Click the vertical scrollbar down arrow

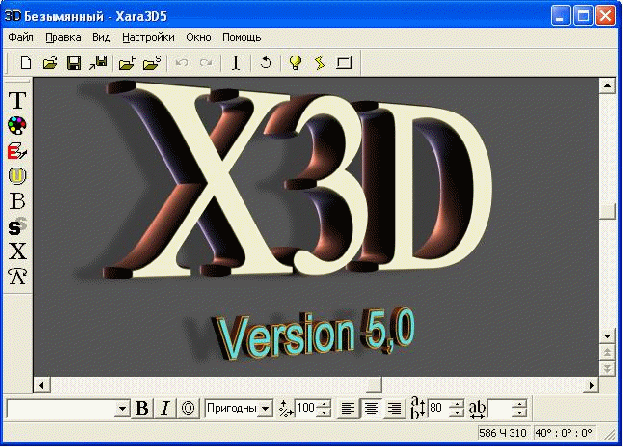tap(607, 337)
